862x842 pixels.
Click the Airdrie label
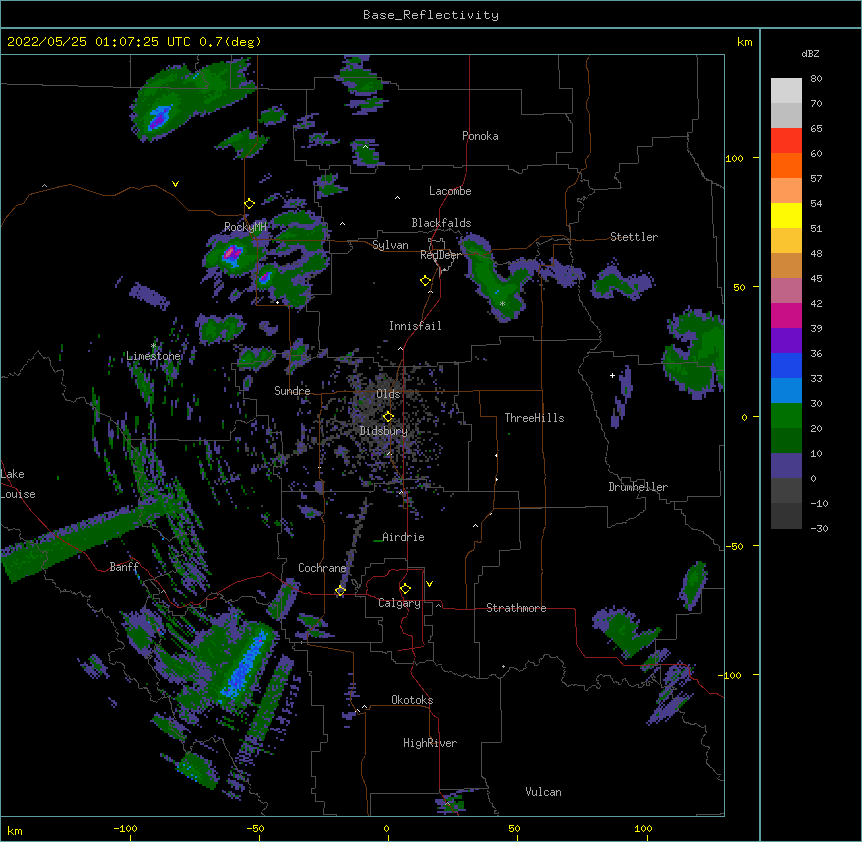pos(403,537)
